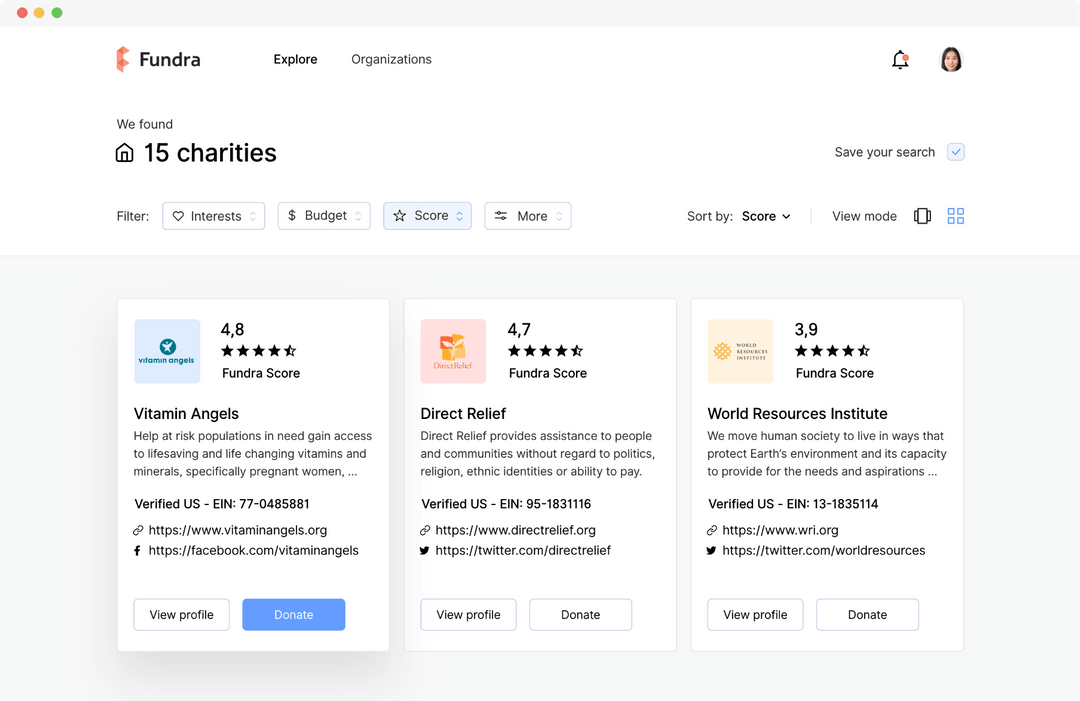Click the World Resources Institute logo
Viewport: 1080px width, 701px height.
point(740,351)
